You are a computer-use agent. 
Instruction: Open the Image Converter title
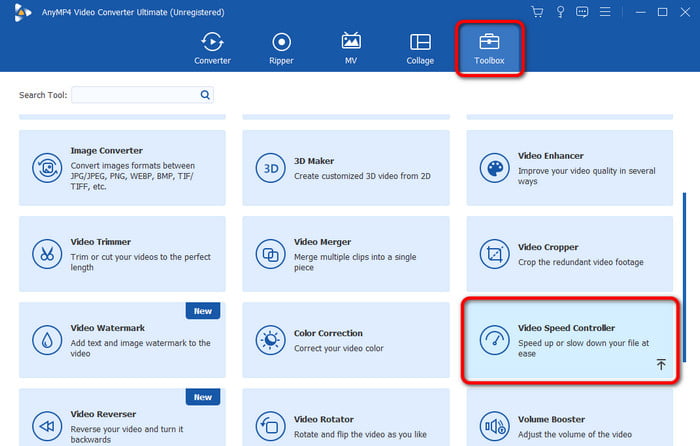pyautogui.click(x=106, y=150)
